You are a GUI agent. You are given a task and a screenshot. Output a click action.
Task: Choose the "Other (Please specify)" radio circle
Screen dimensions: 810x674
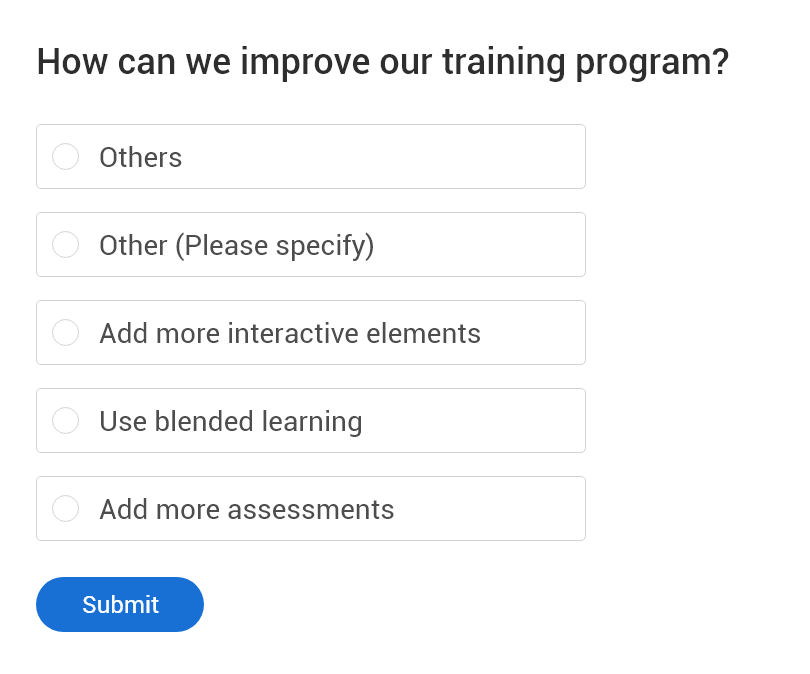click(x=65, y=245)
